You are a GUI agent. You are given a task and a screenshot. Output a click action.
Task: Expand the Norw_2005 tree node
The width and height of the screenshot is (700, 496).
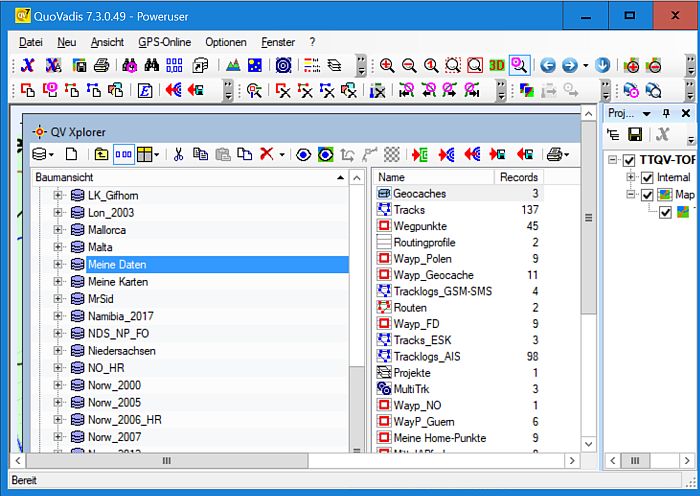tap(58, 402)
